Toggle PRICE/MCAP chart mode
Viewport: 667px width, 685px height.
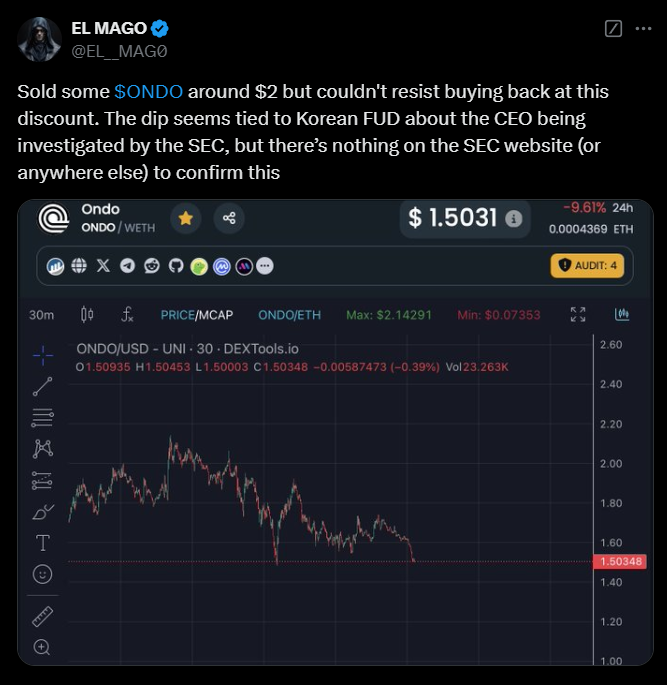197,315
